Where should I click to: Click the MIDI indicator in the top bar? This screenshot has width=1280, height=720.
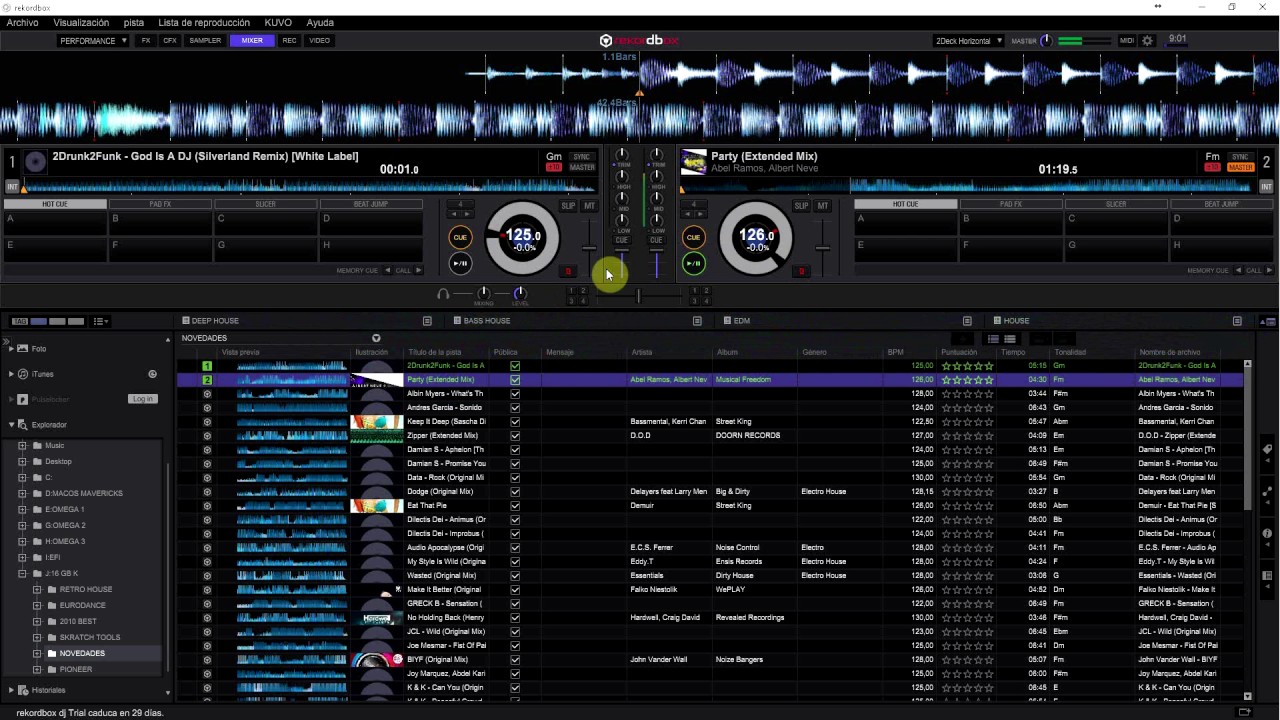[1127, 41]
